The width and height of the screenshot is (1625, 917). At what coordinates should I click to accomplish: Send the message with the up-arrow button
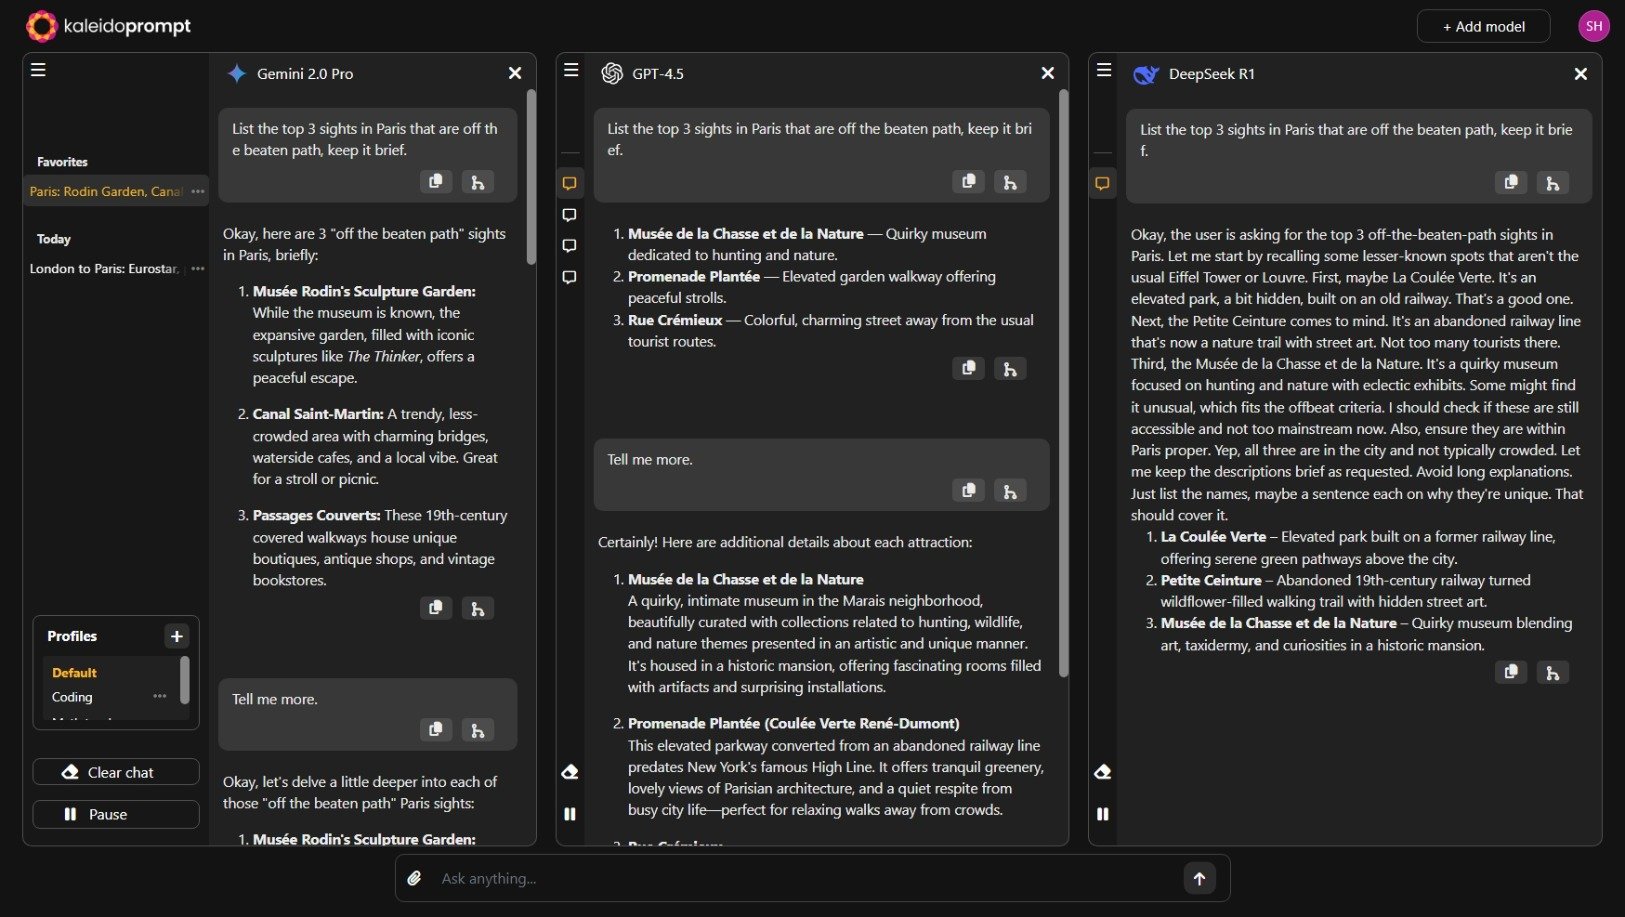pos(1199,878)
